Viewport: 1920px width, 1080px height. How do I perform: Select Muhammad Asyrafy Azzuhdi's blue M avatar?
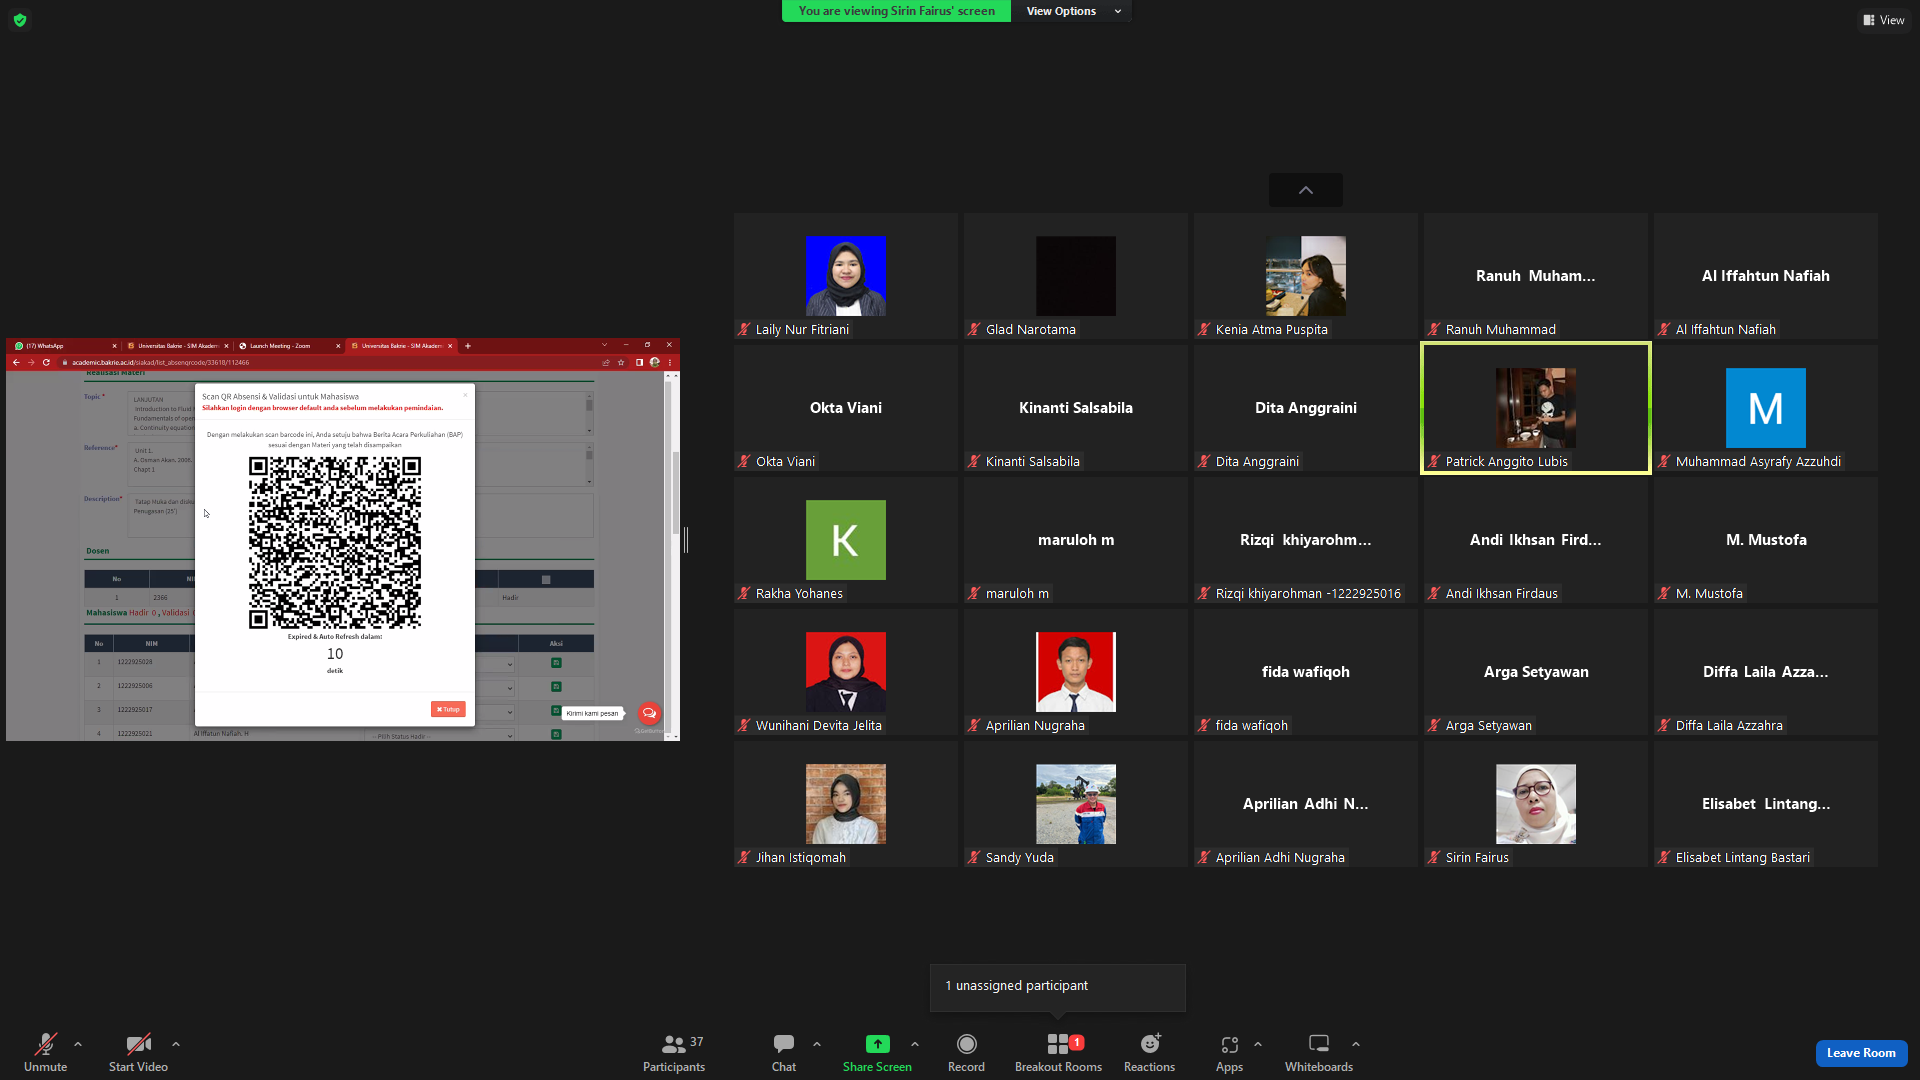coord(1766,408)
